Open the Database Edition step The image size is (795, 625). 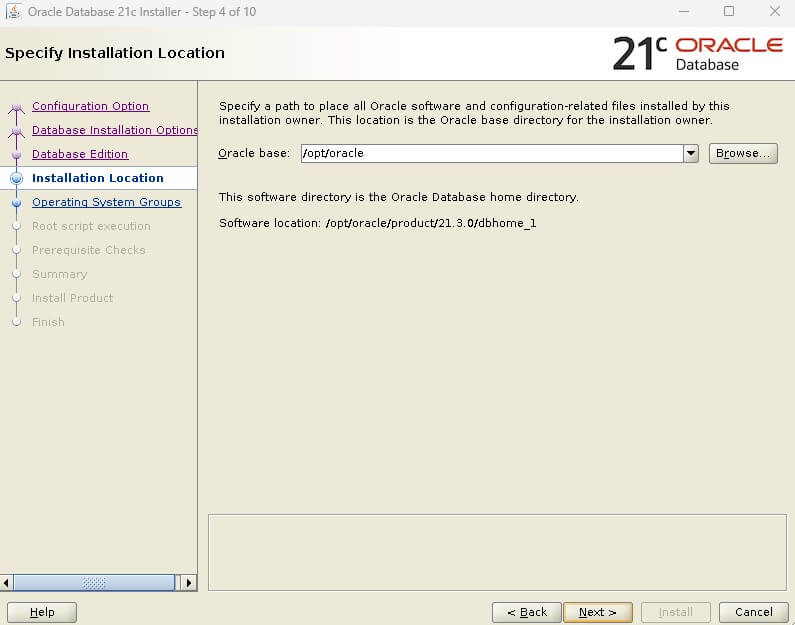[80, 154]
